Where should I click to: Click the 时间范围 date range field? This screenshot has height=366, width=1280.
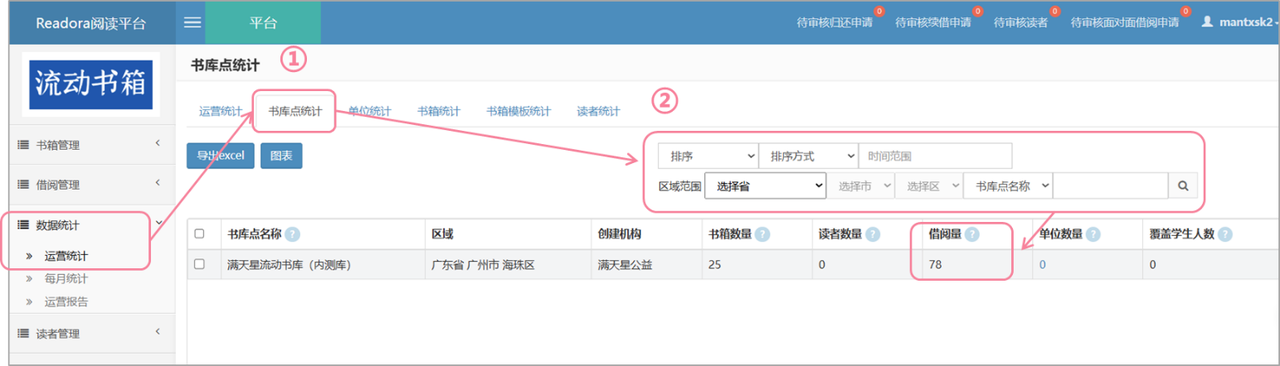pos(935,156)
